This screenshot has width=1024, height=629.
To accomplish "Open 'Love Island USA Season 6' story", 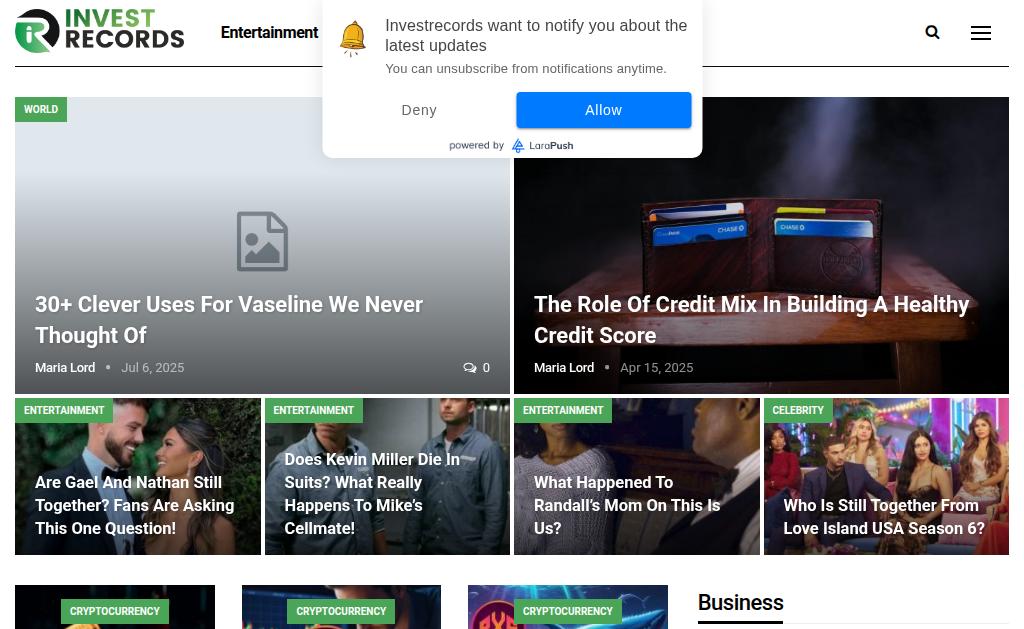I will click(884, 517).
